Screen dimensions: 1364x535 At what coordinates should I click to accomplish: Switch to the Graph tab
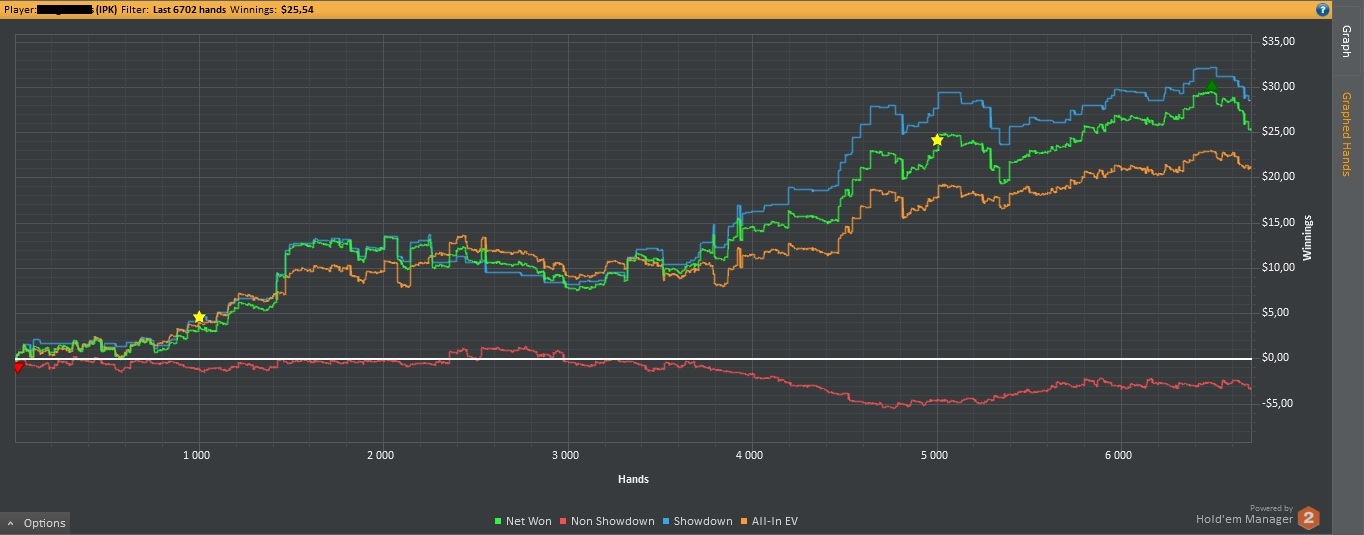1345,42
